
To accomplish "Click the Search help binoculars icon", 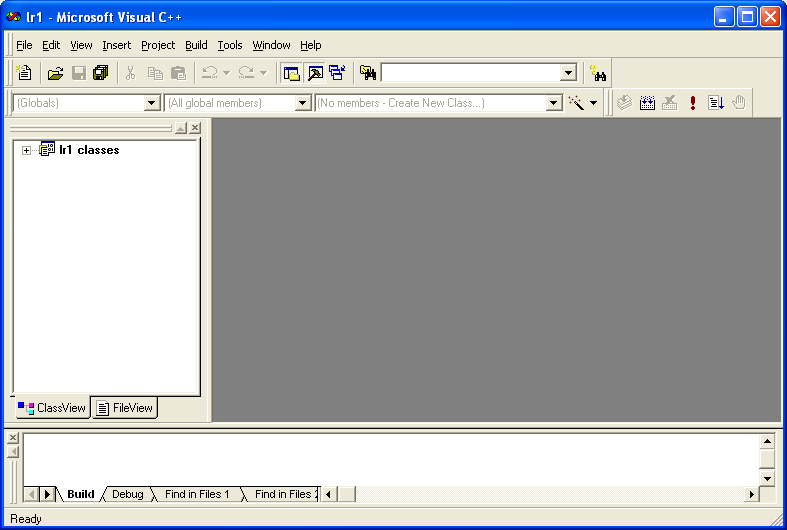I will [598, 73].
